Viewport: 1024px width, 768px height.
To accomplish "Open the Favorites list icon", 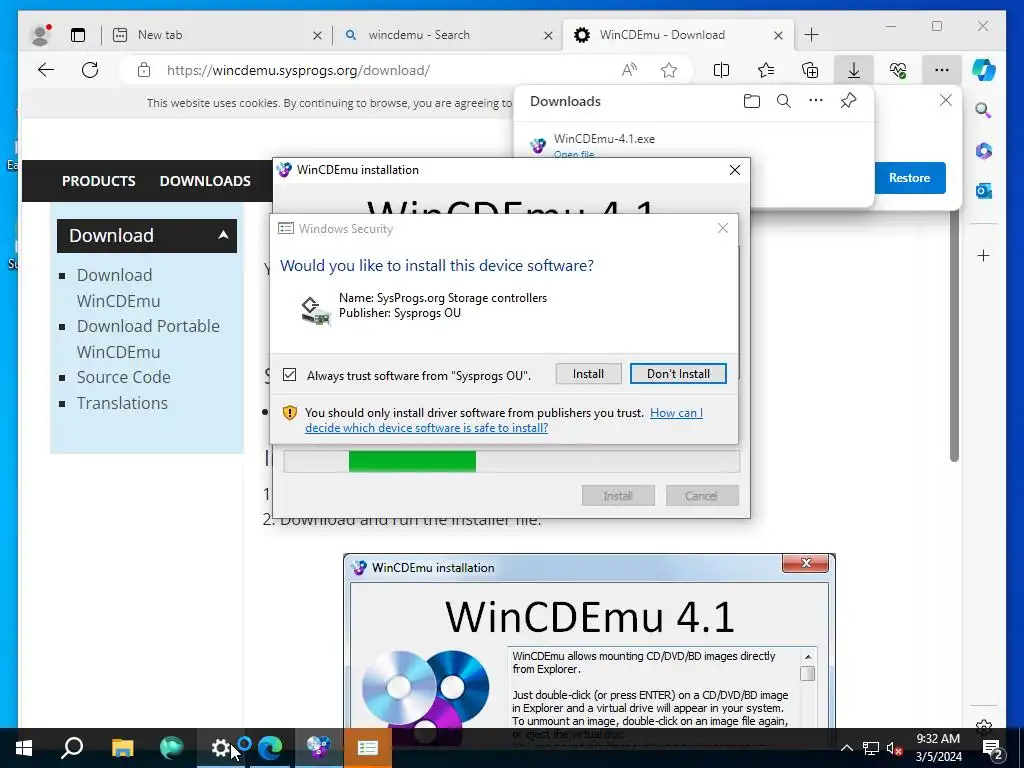I will tap(766, 70).
